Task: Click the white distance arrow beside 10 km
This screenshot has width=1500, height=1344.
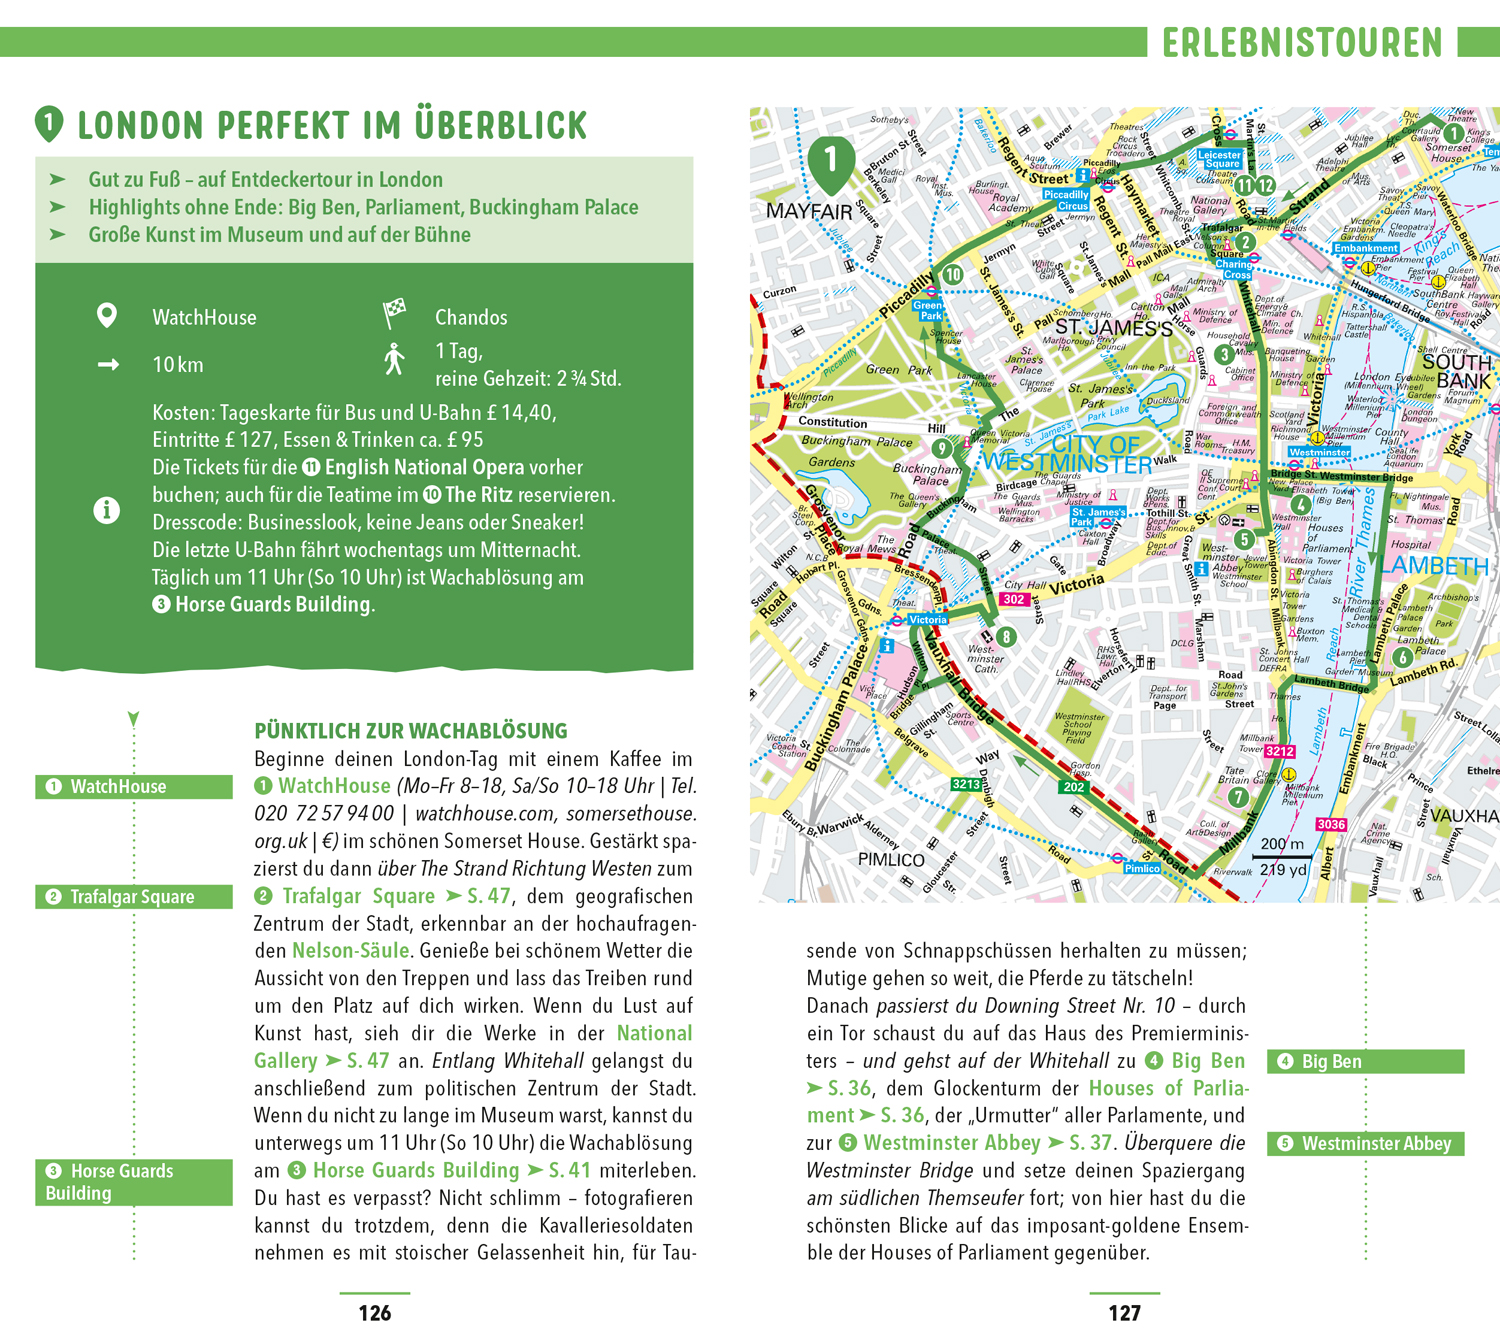Action: coord(108,365)
